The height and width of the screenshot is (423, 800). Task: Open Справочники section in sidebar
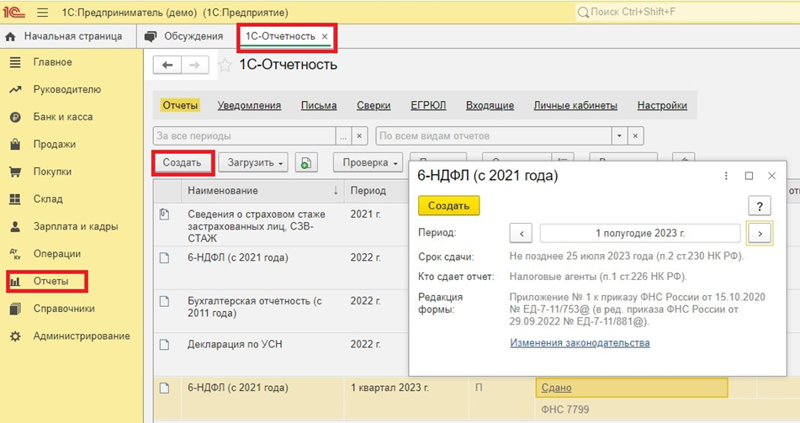64,309
